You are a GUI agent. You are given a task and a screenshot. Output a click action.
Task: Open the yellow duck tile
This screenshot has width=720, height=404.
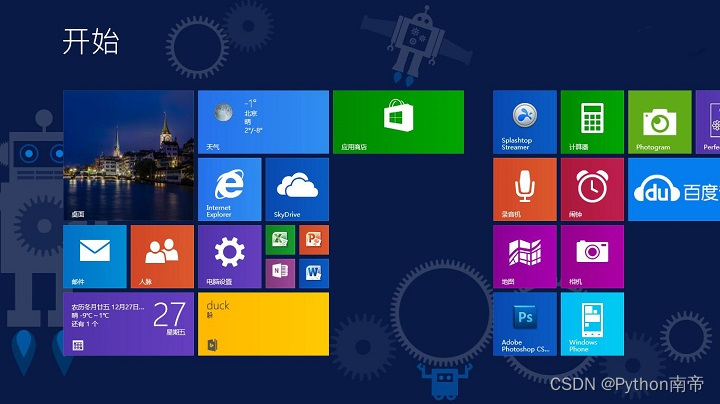coord(263,324)
